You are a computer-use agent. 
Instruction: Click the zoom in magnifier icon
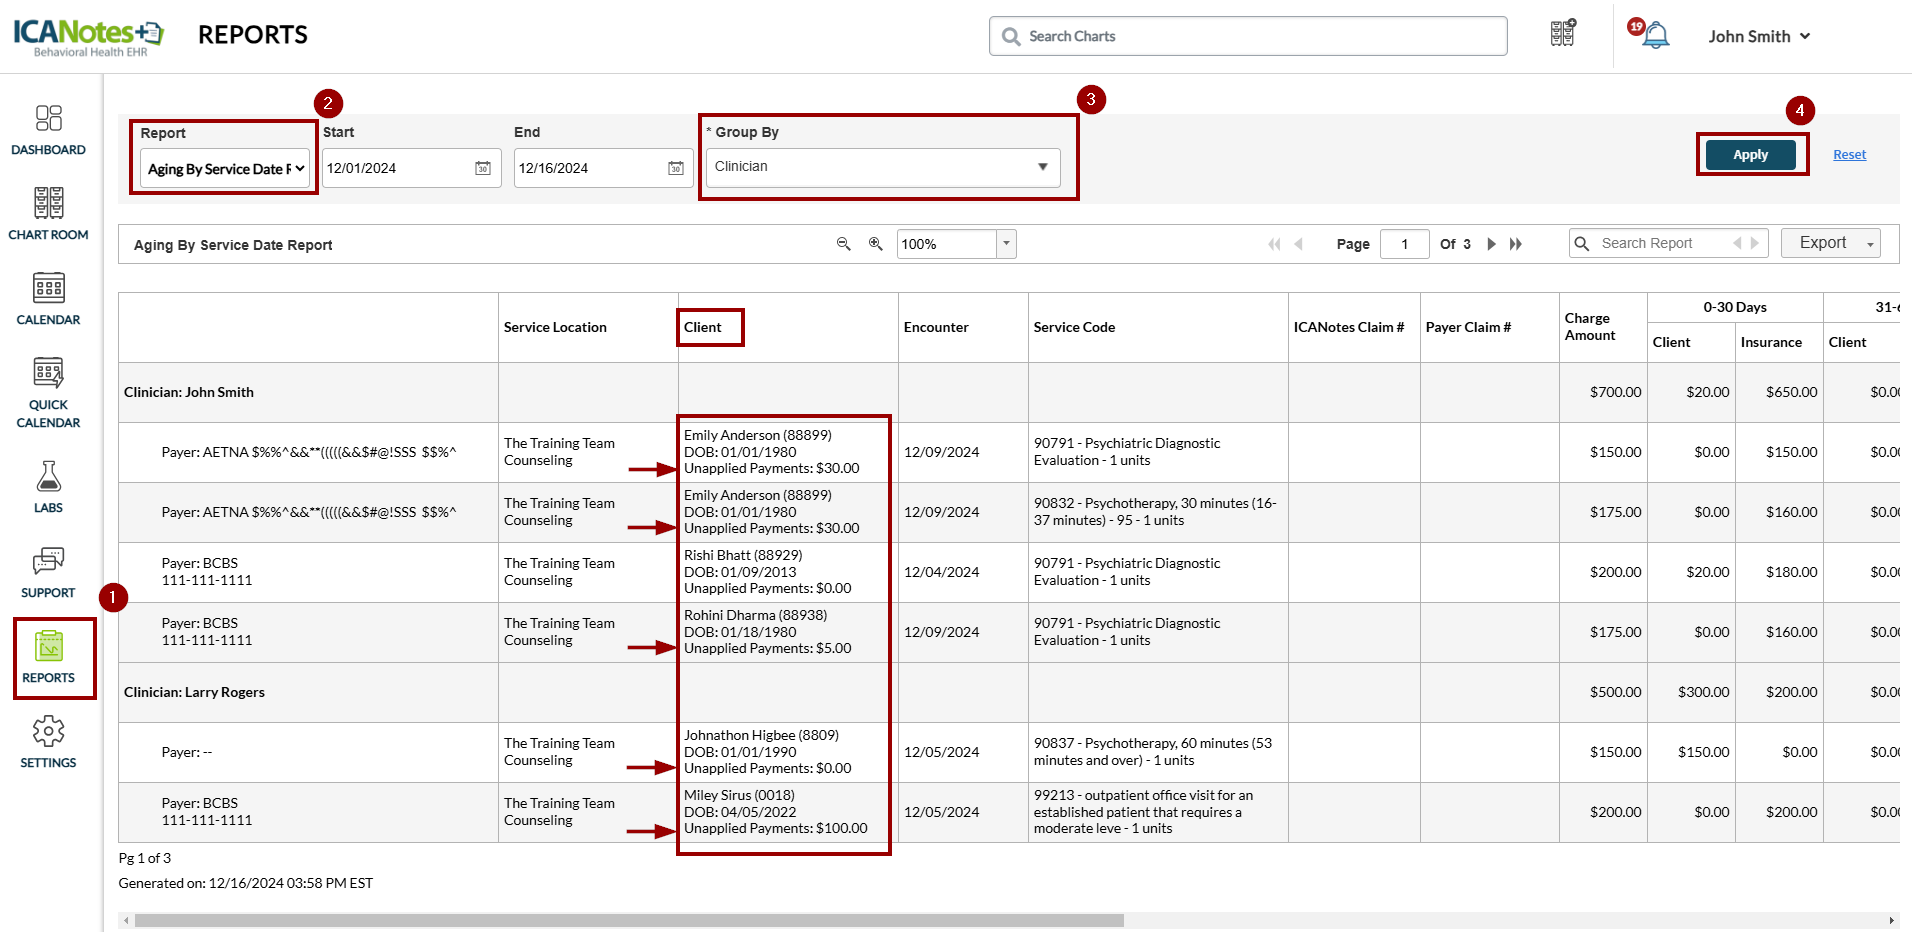(875, 244)
